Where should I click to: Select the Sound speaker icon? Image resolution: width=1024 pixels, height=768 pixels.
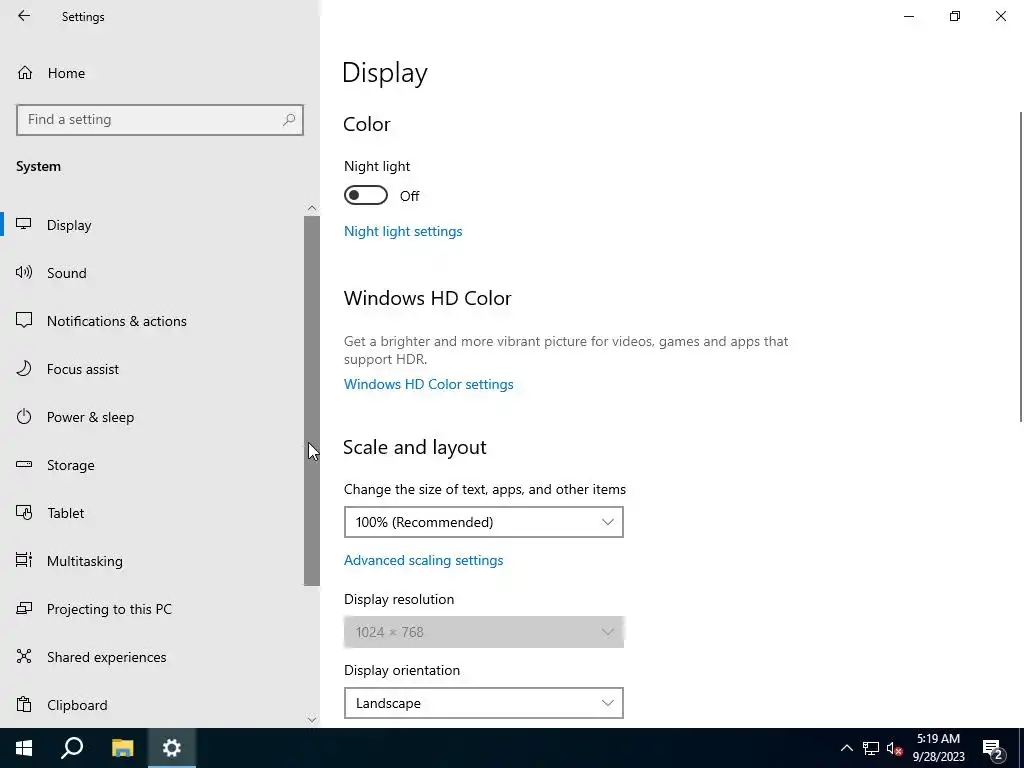[x=24, y=272]
